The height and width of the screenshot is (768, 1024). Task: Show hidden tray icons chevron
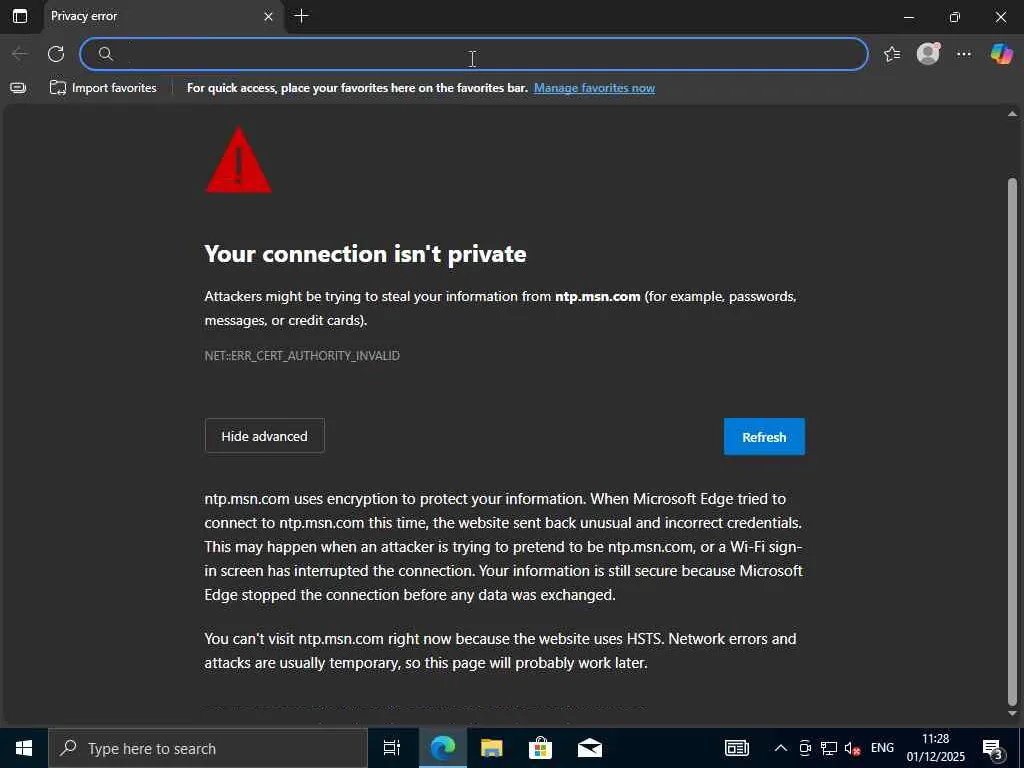tap(780, 748)
